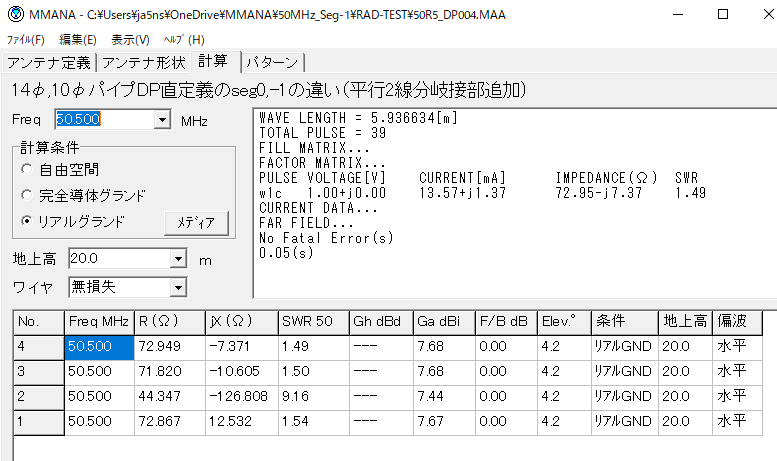
Task: Expand the 地上高 height dropdown
Action: click(x=178, y=259)
